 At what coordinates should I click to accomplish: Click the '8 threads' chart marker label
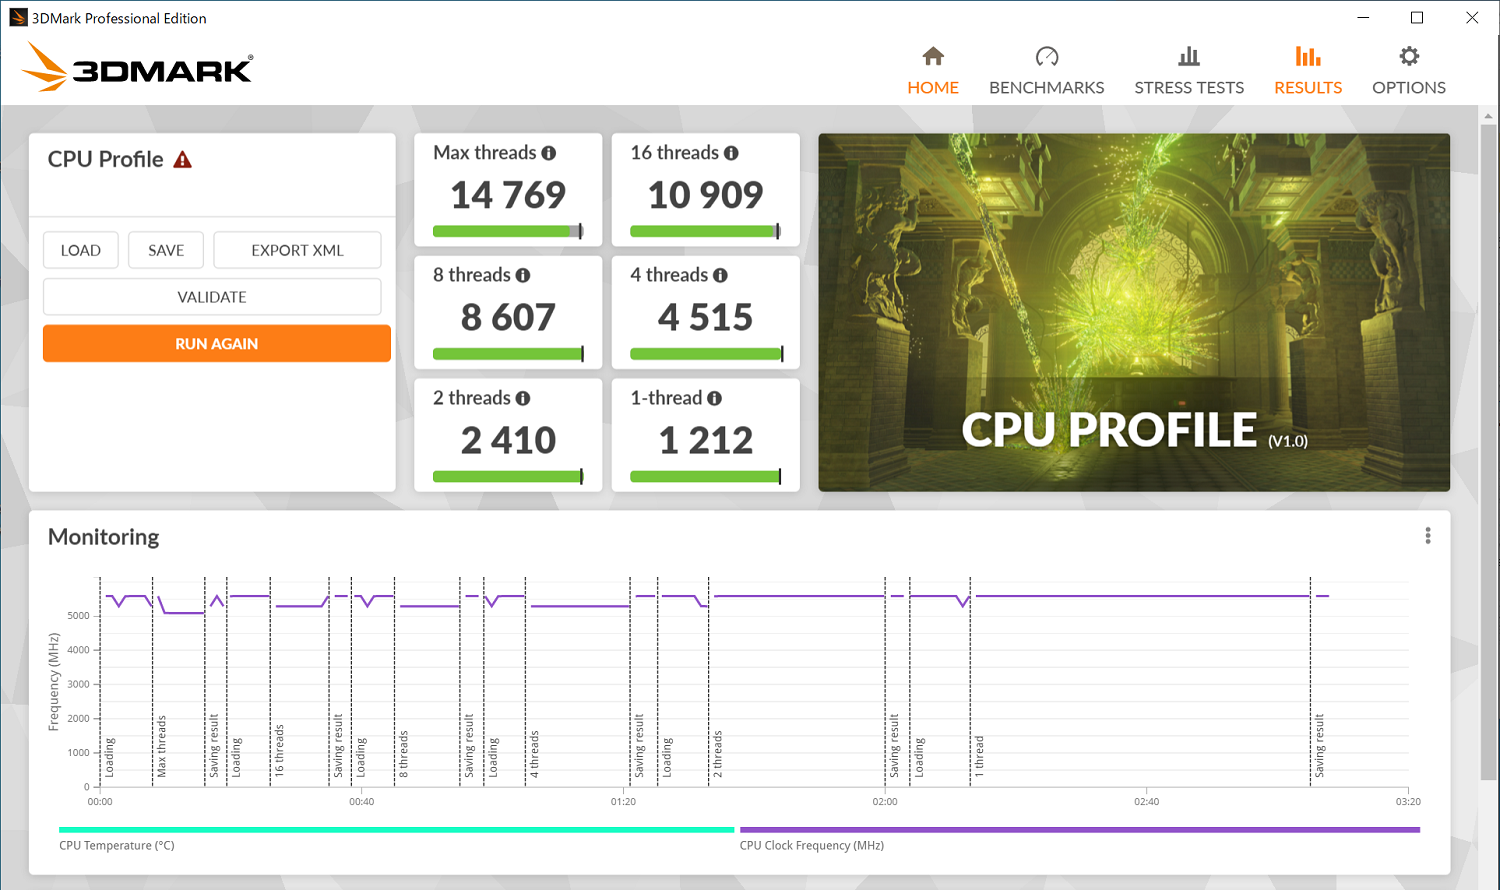point(404,754)
